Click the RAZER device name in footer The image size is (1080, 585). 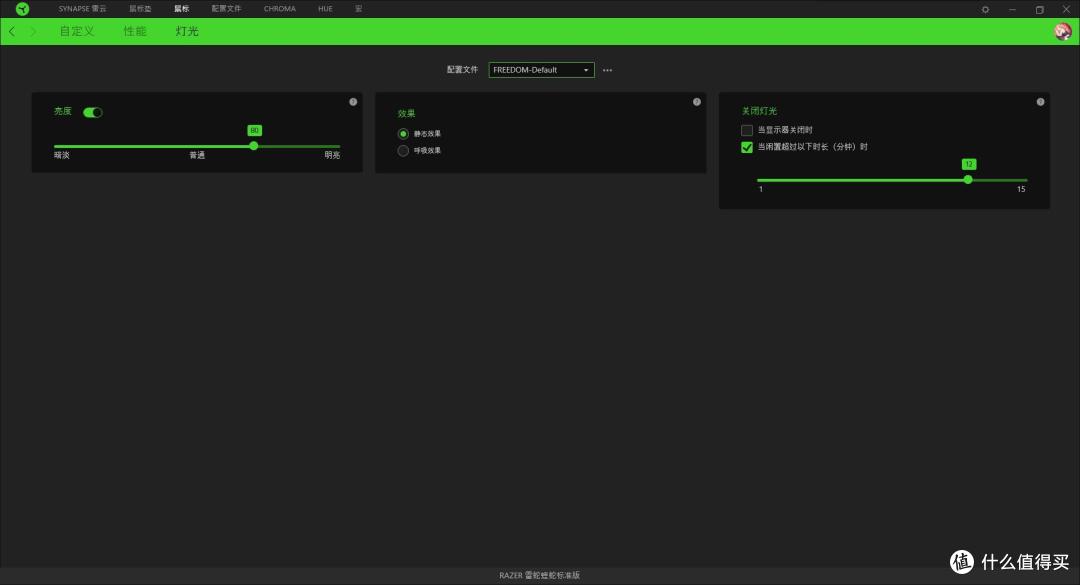539,575
